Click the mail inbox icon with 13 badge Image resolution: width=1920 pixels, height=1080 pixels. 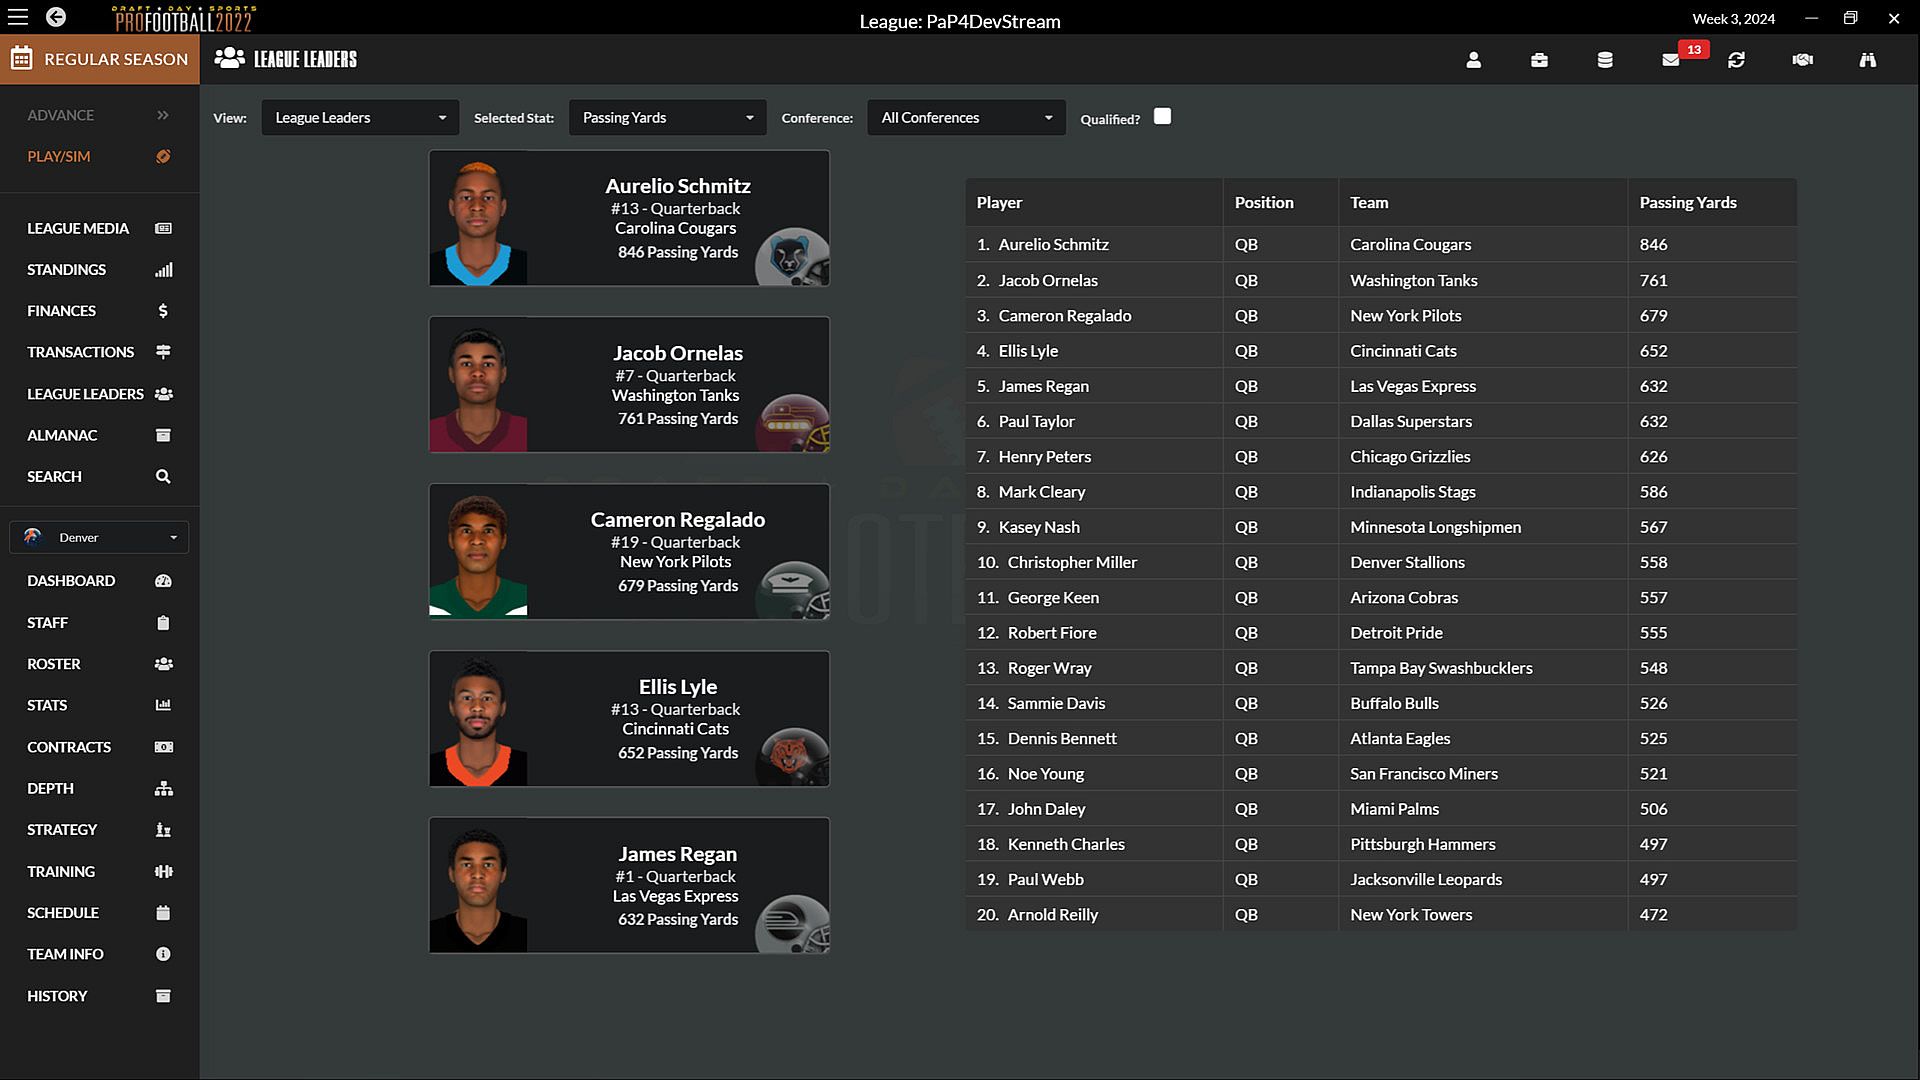1671,60
